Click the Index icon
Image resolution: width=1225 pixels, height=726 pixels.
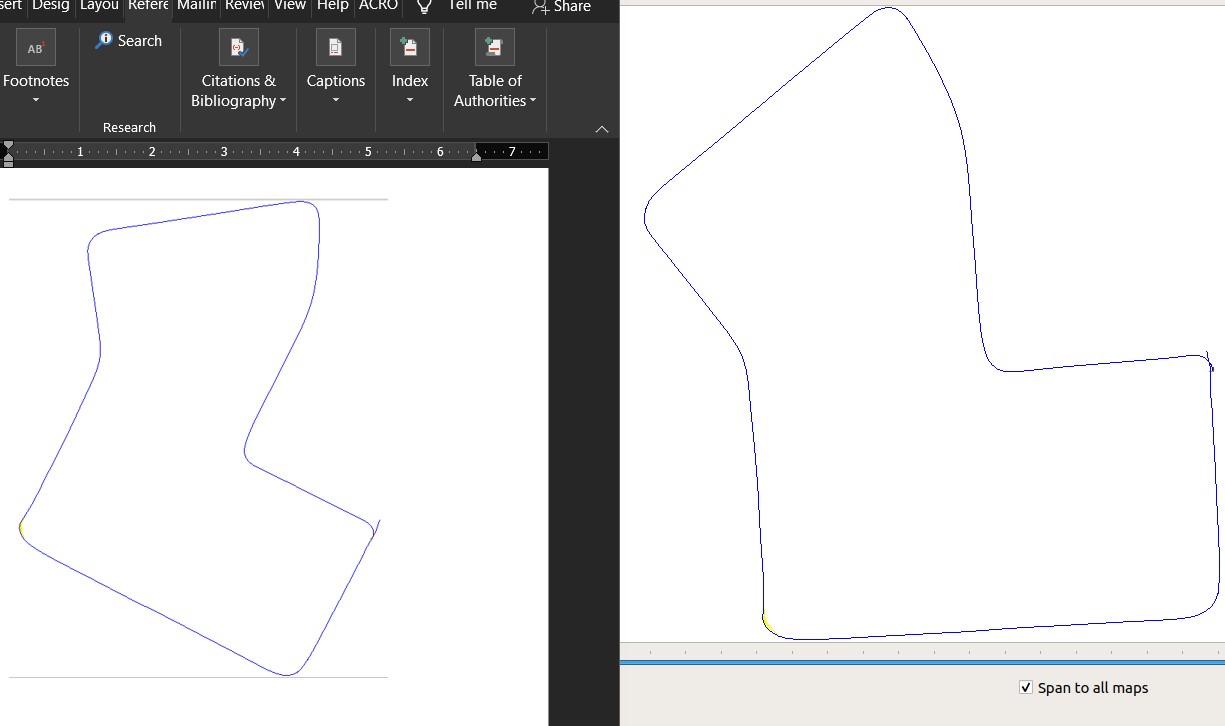(x=409, y=48)
